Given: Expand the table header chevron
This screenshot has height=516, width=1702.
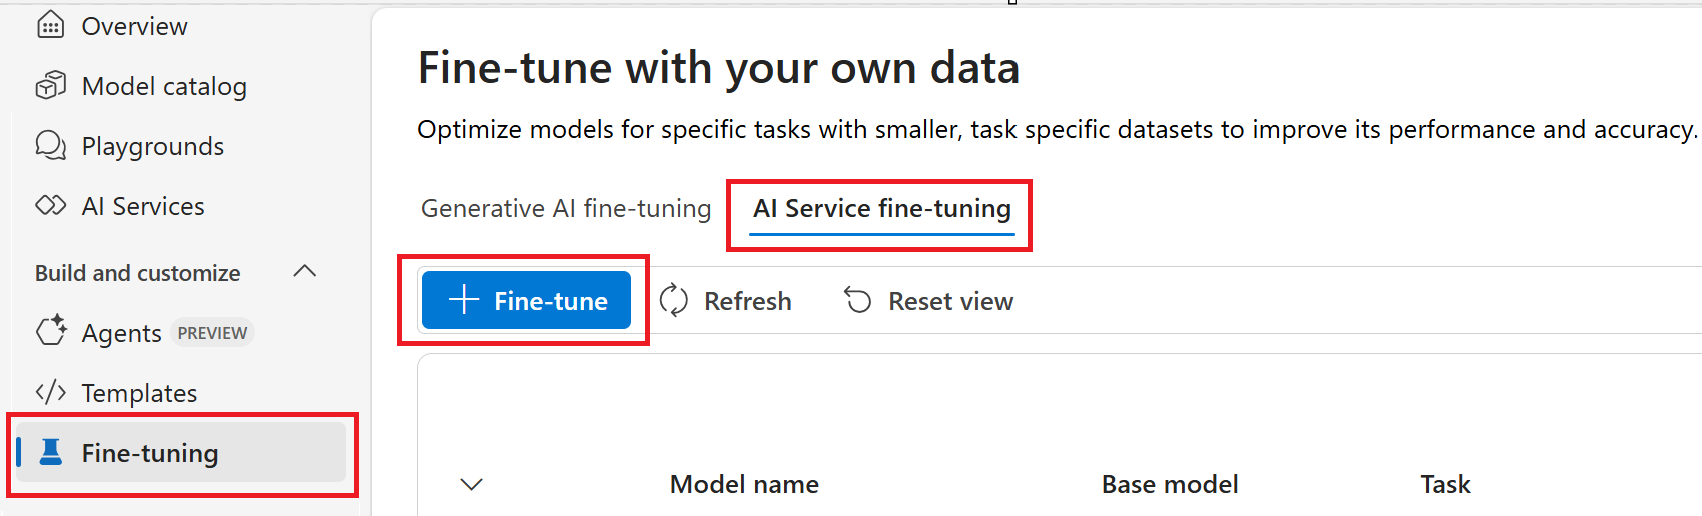Looking at the screenshot, I should tap(471, 485).
